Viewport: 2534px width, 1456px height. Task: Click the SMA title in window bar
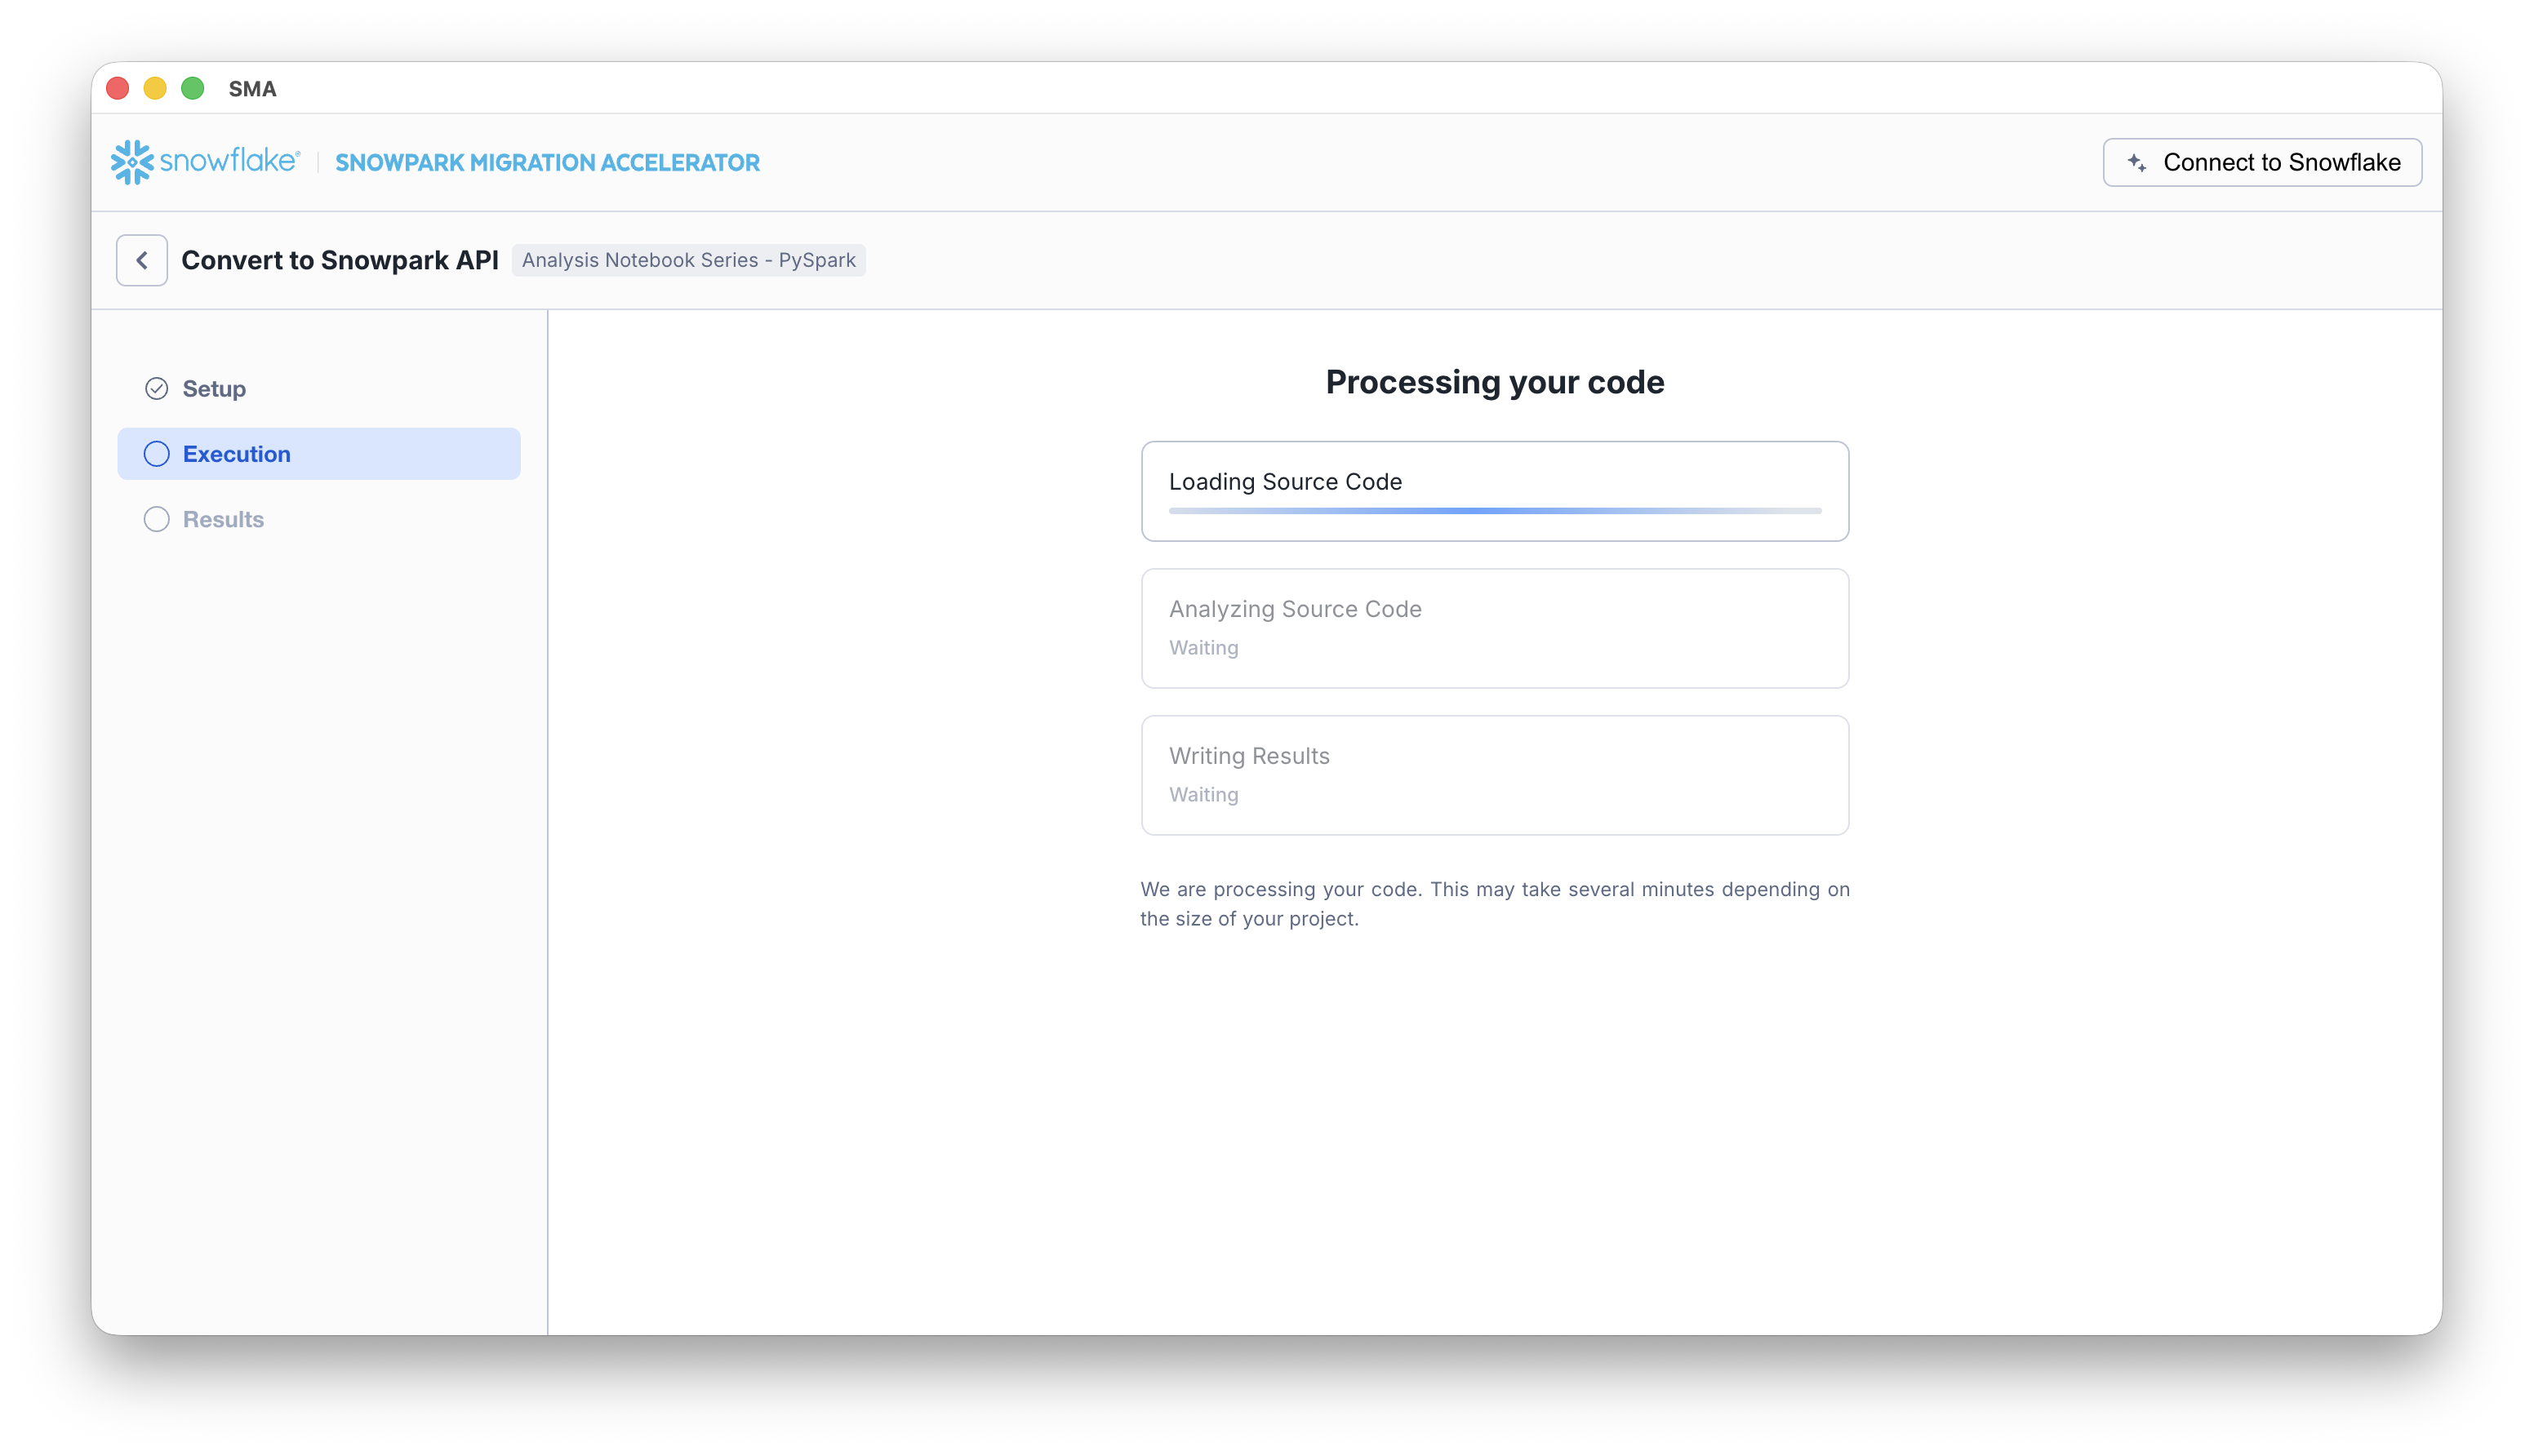tap(253, 89)
